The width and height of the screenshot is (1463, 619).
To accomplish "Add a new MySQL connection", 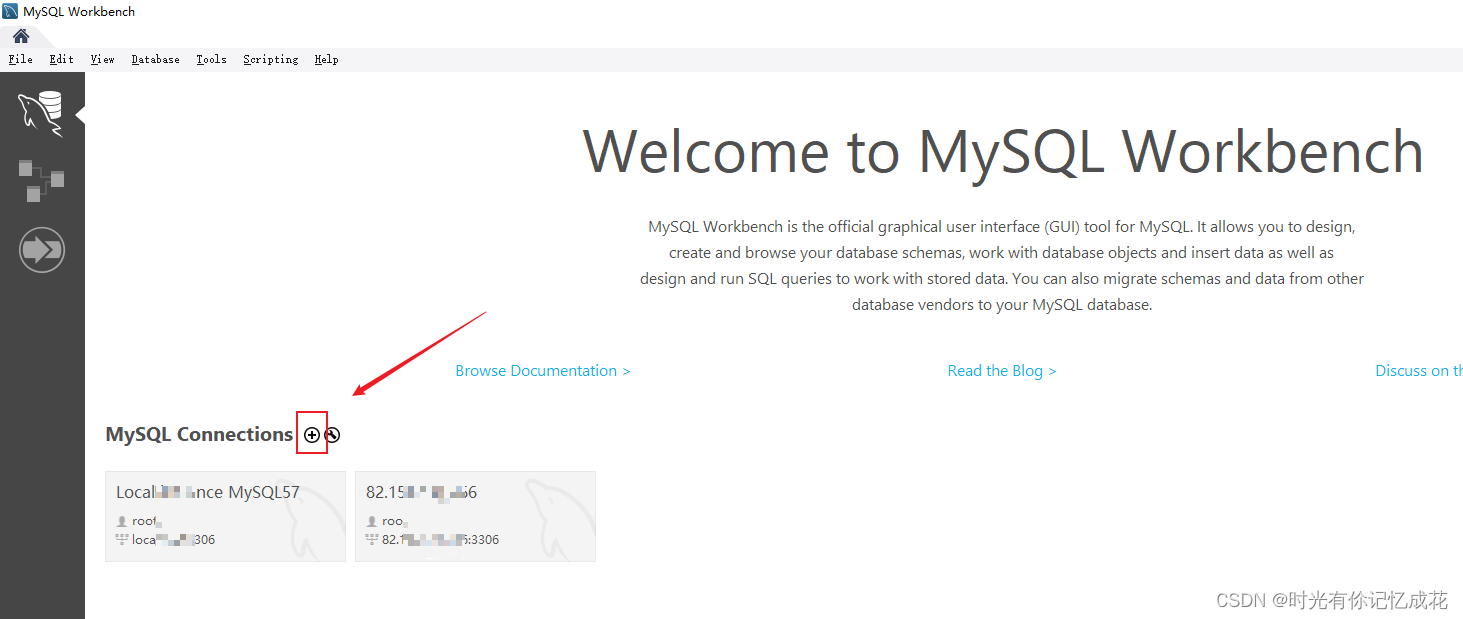I will [312, 435].
